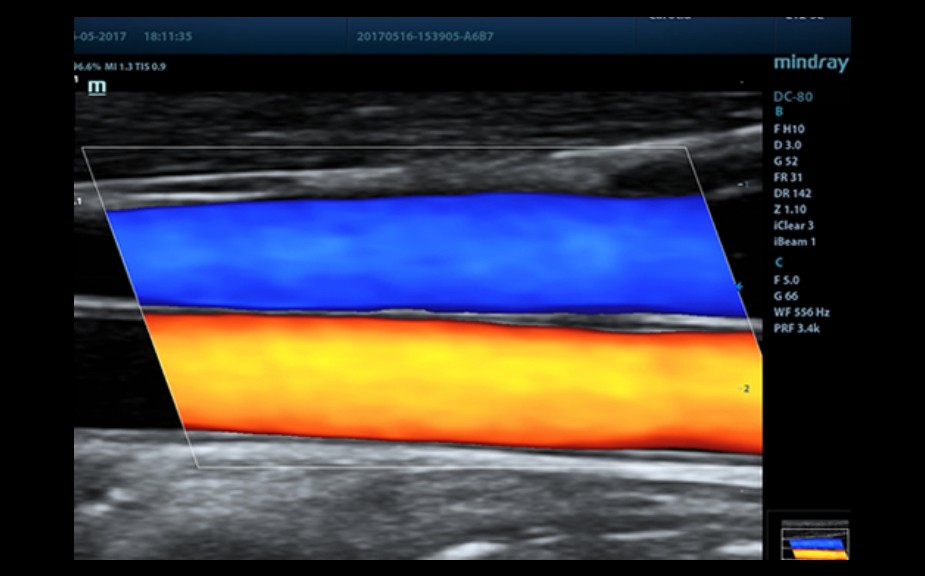Click the iBeam 1 setting
Screen dimensions: 925x576
[x=794, y=241]
